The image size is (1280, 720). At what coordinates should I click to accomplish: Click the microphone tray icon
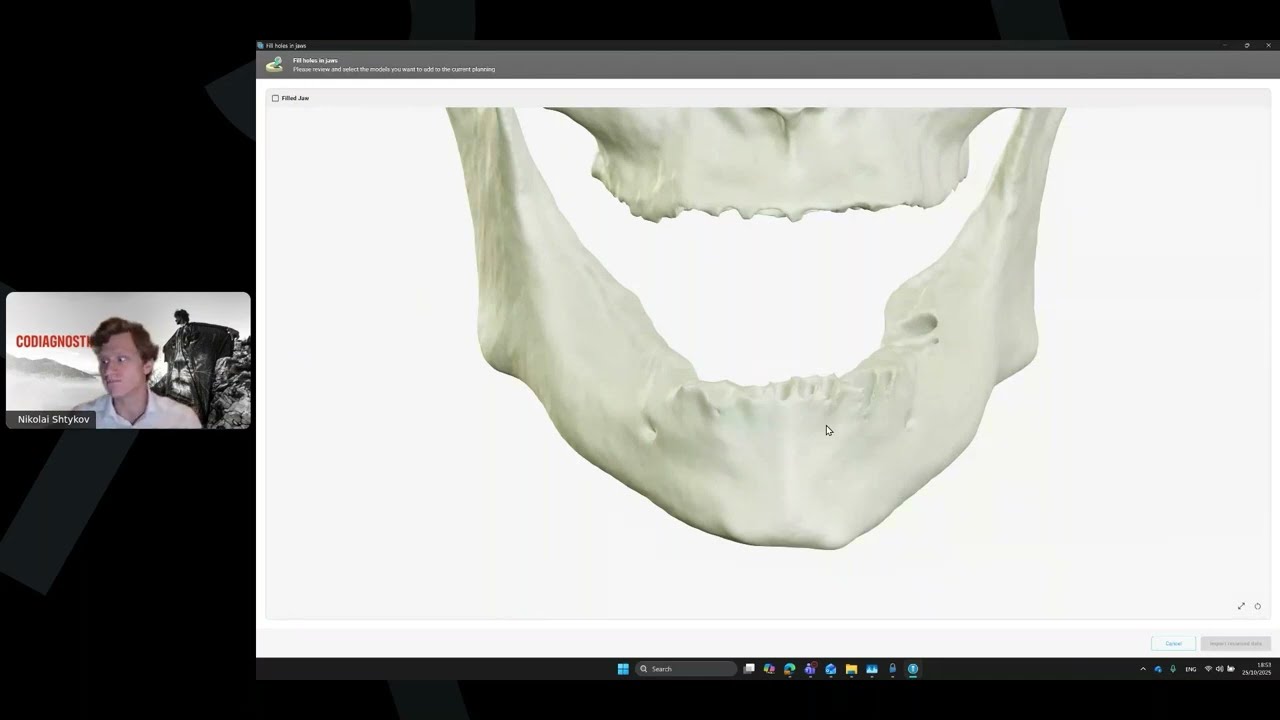[x=1173, y=669]
